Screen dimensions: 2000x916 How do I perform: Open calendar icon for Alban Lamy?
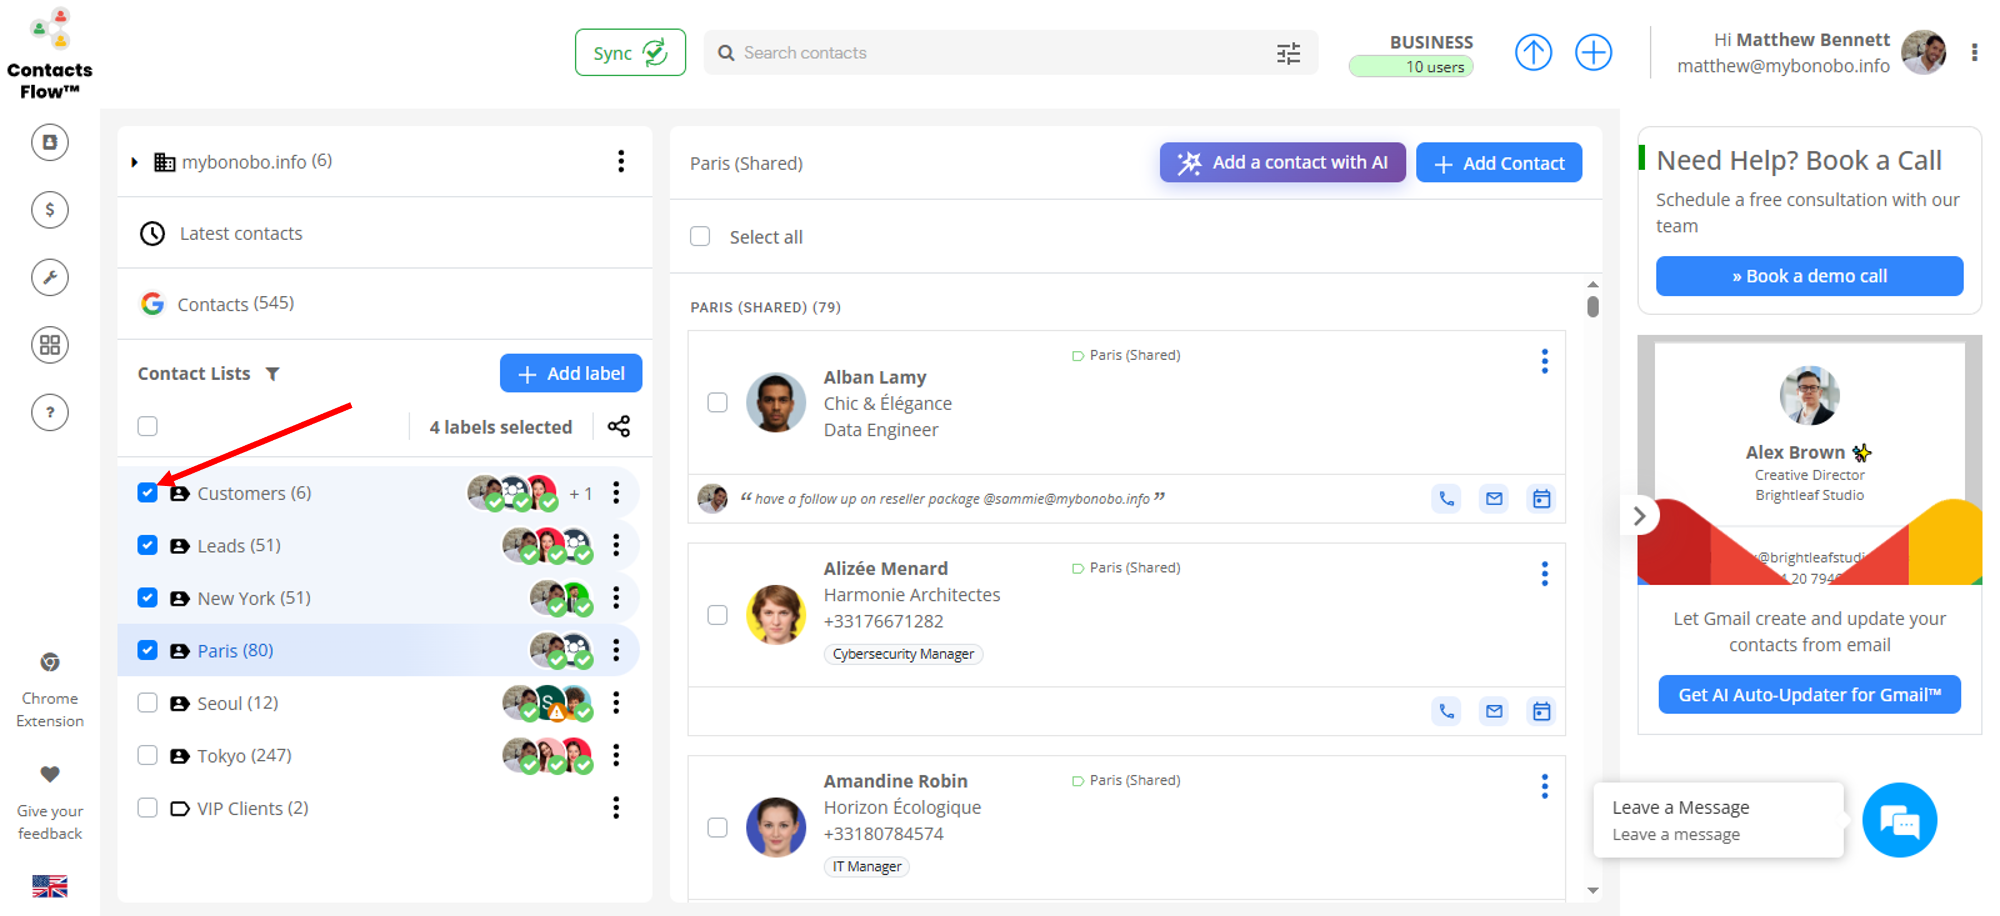click(x=1541, y=499)
